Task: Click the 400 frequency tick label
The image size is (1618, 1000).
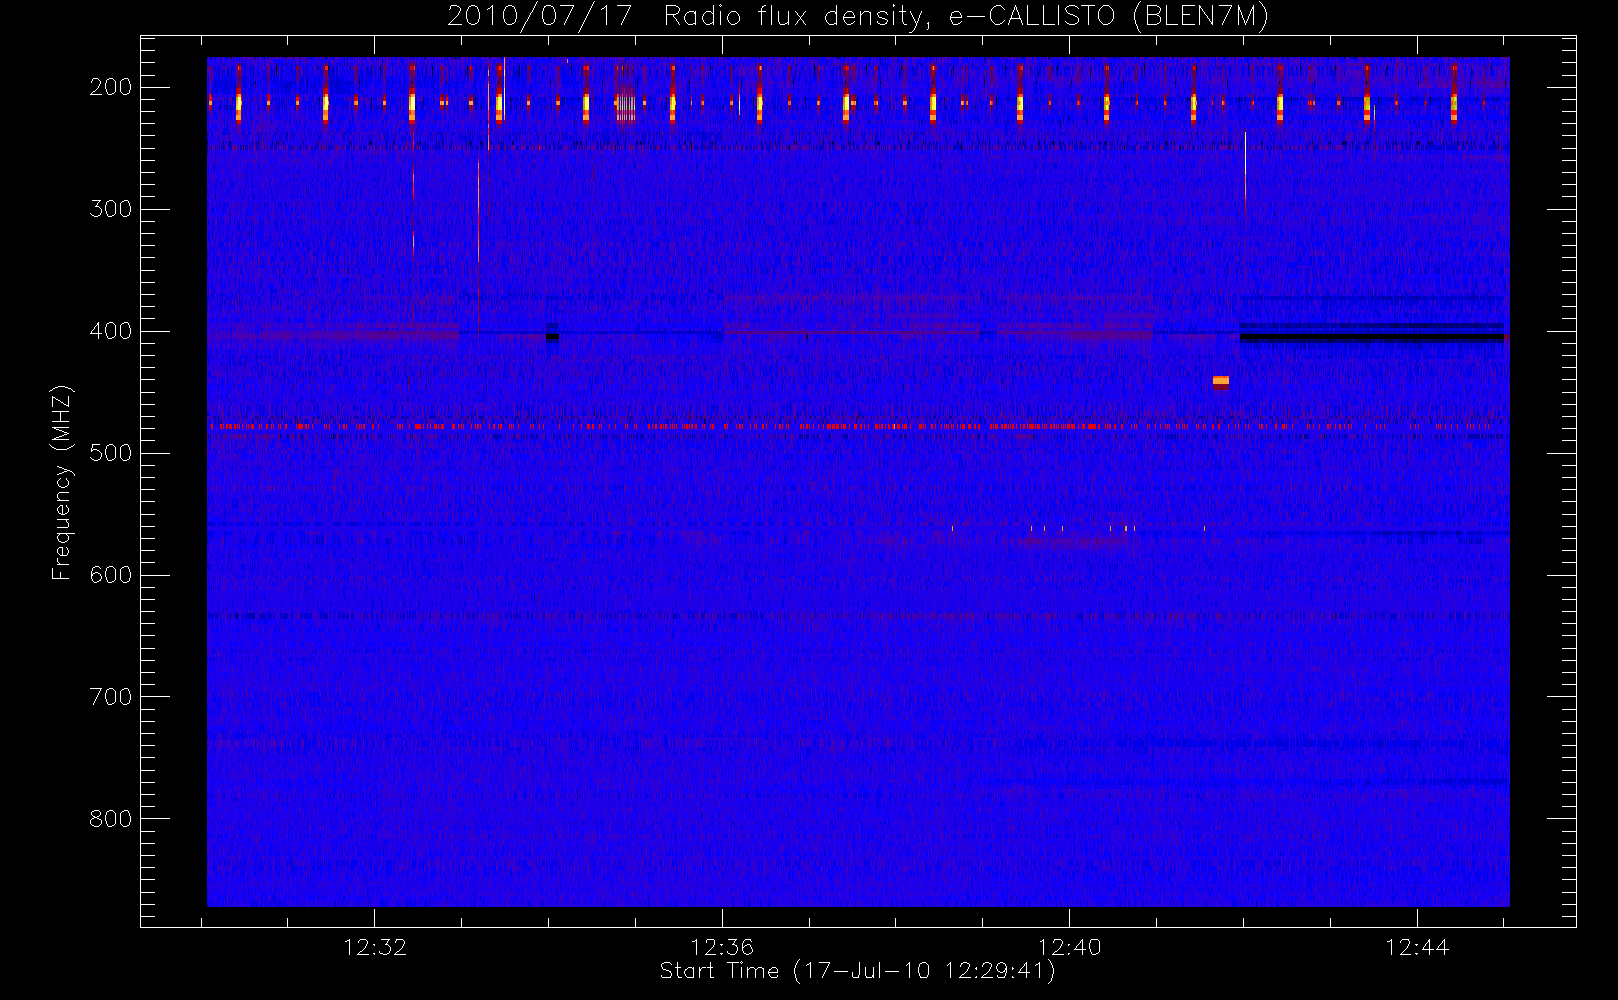Action: [110, 331]
